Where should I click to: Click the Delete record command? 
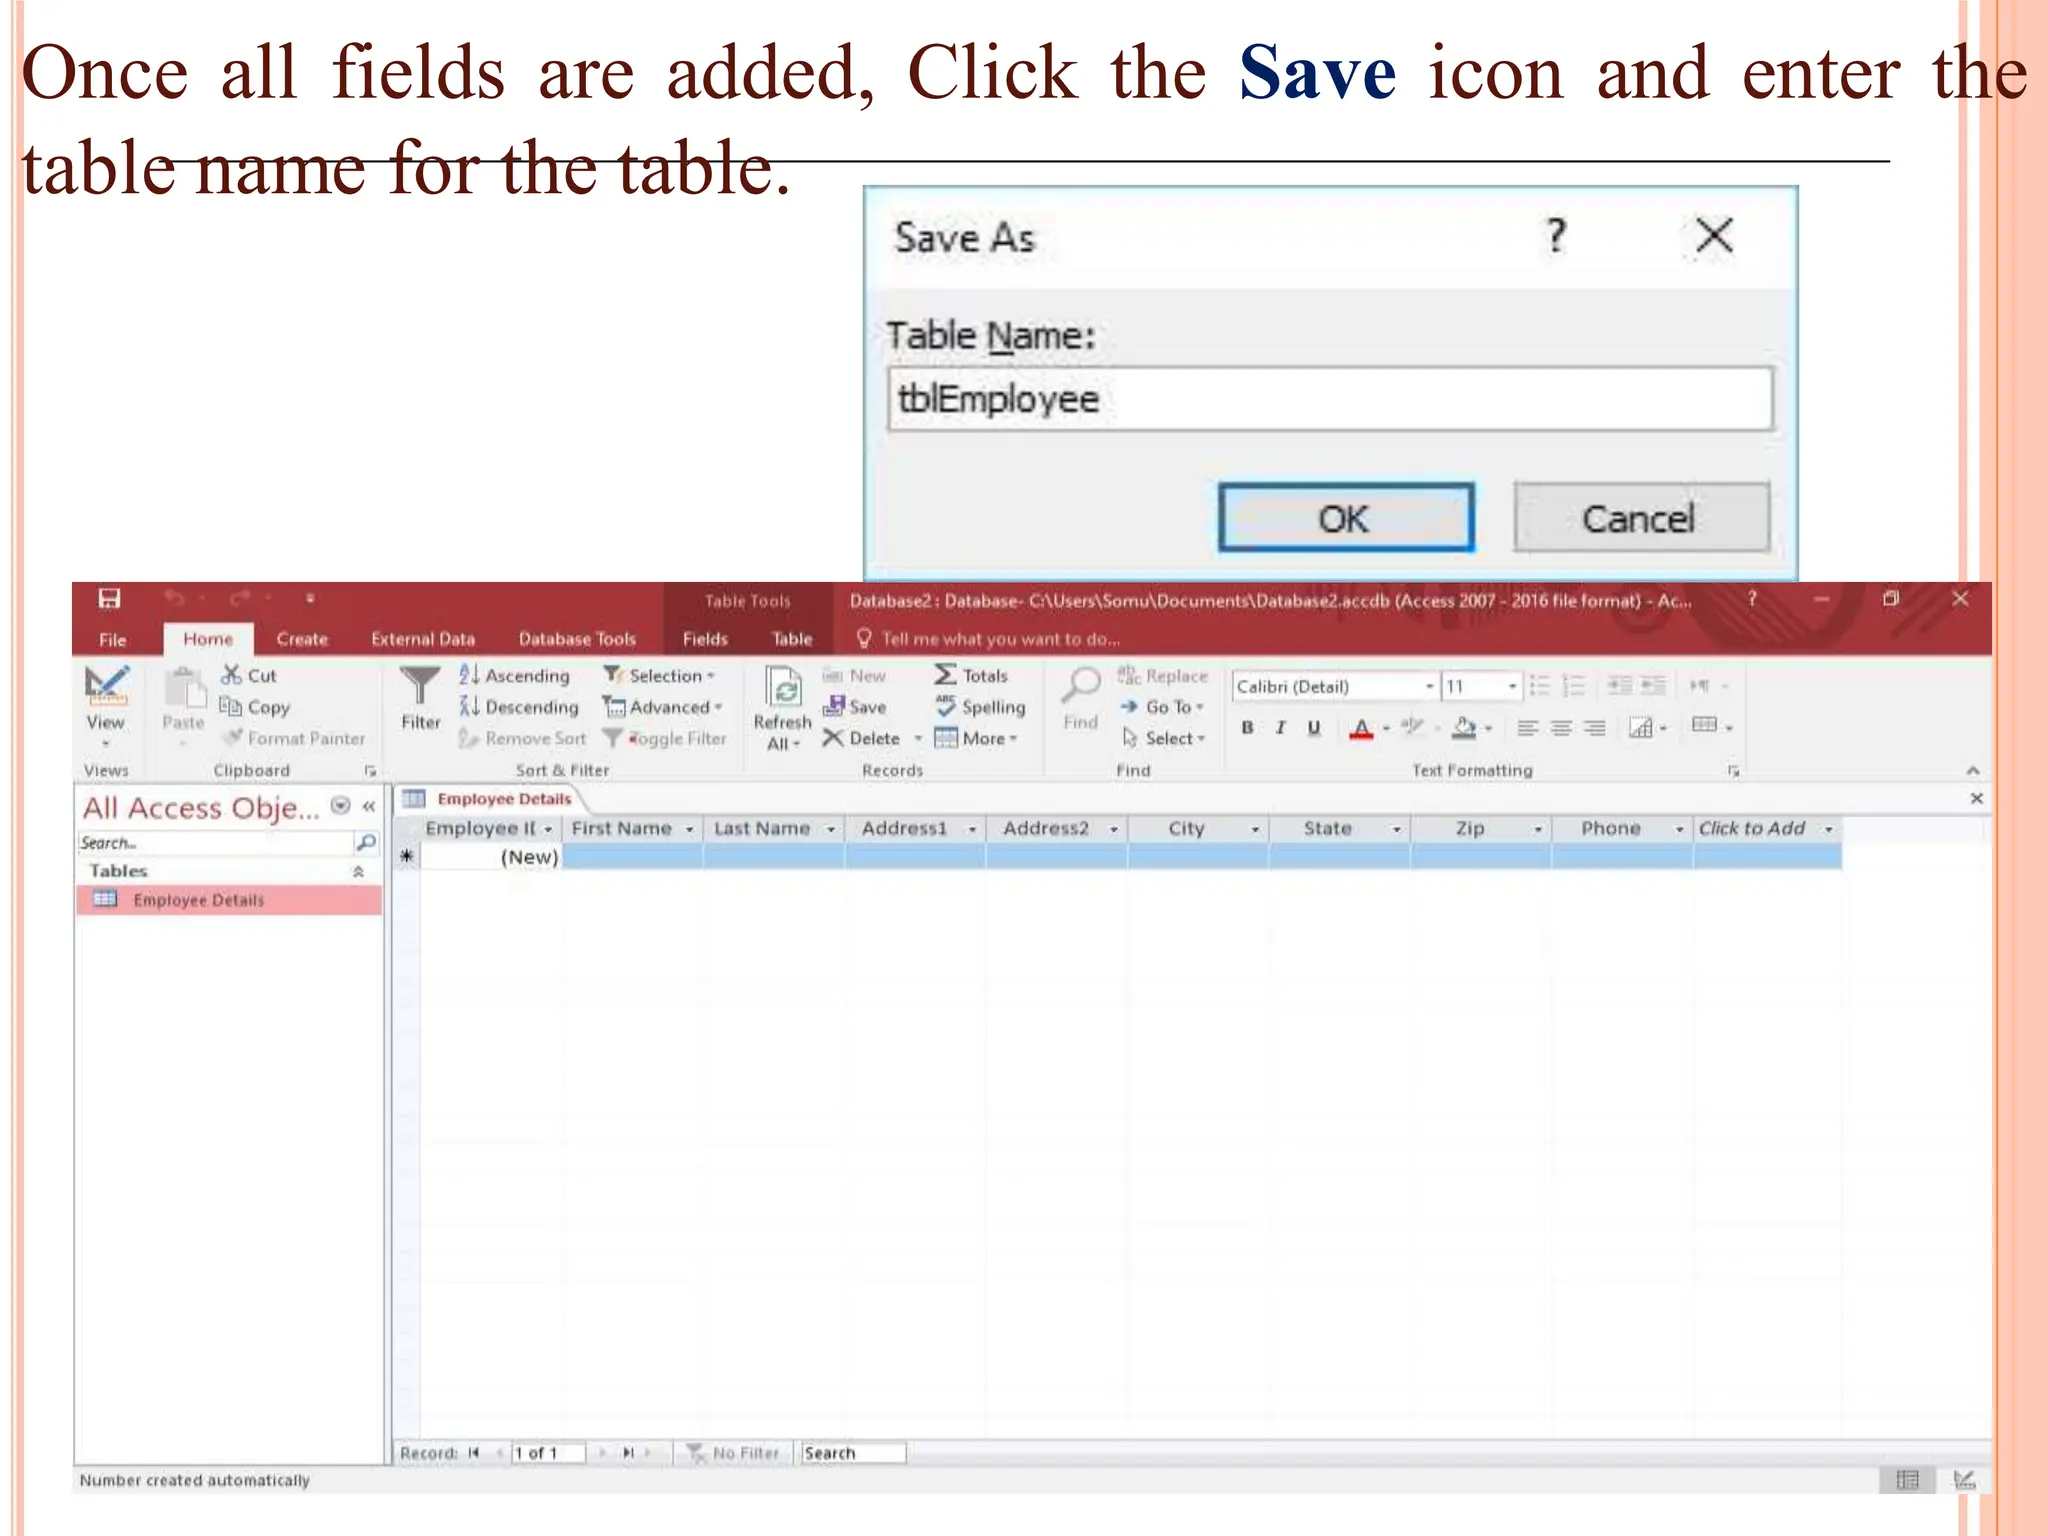[862, 738]
